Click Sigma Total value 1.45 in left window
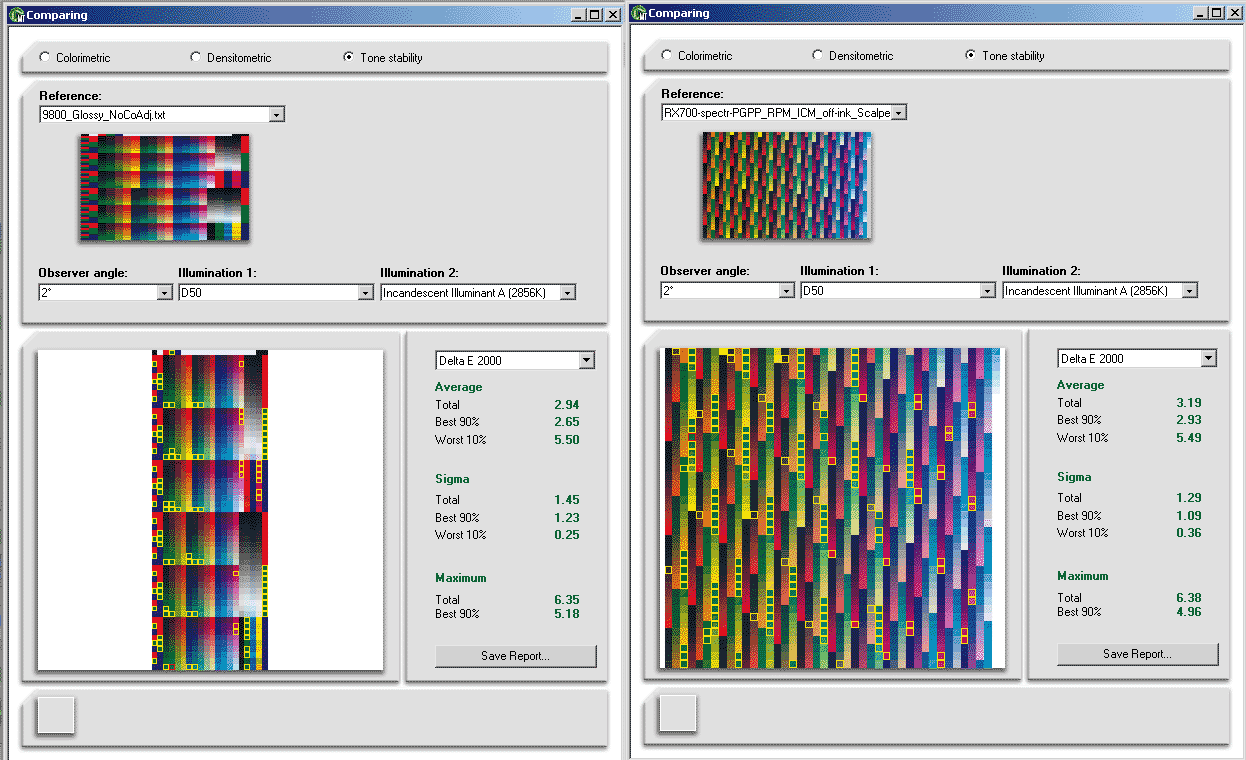 click(x=567, y=500)
